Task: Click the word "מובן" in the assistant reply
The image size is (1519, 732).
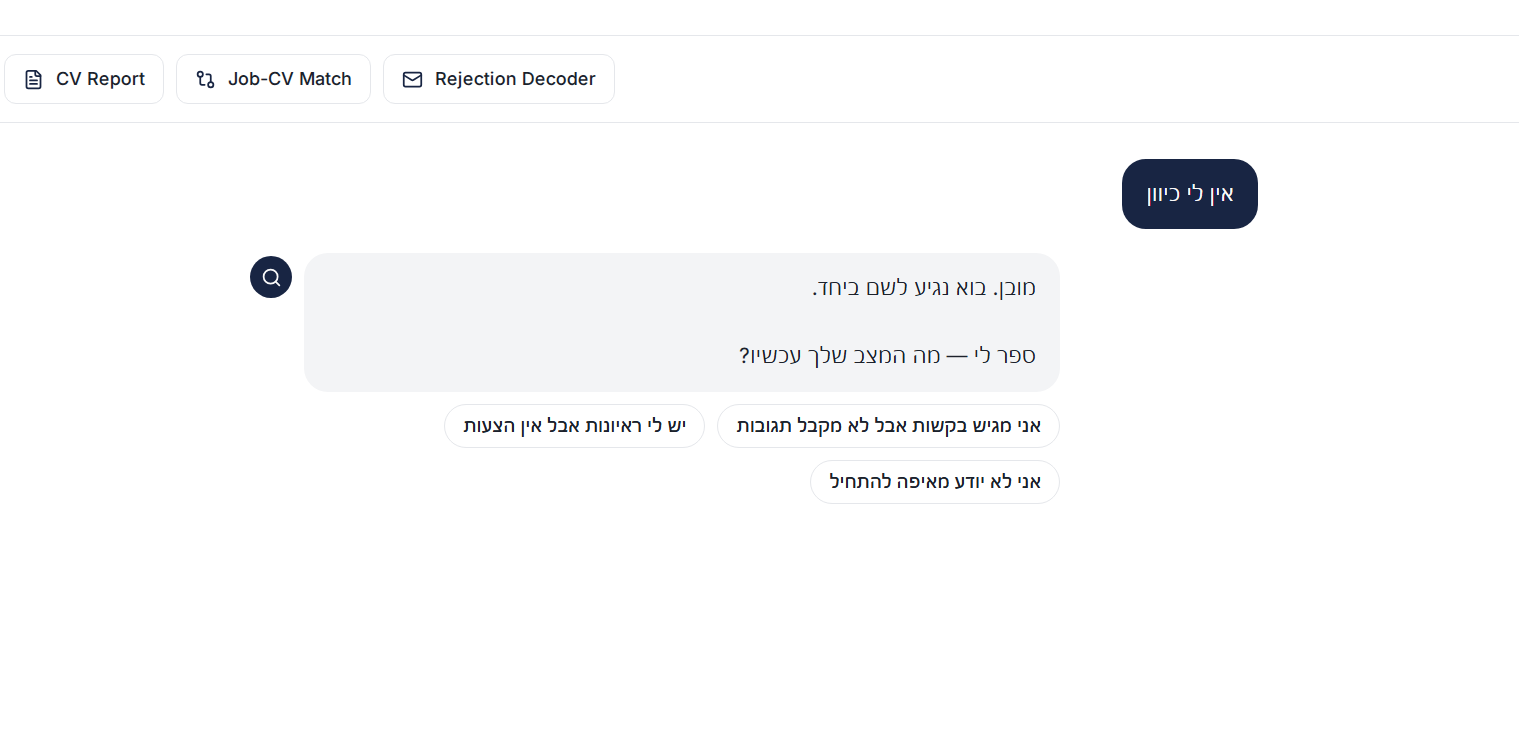Action: click(x=1014, y=288)
